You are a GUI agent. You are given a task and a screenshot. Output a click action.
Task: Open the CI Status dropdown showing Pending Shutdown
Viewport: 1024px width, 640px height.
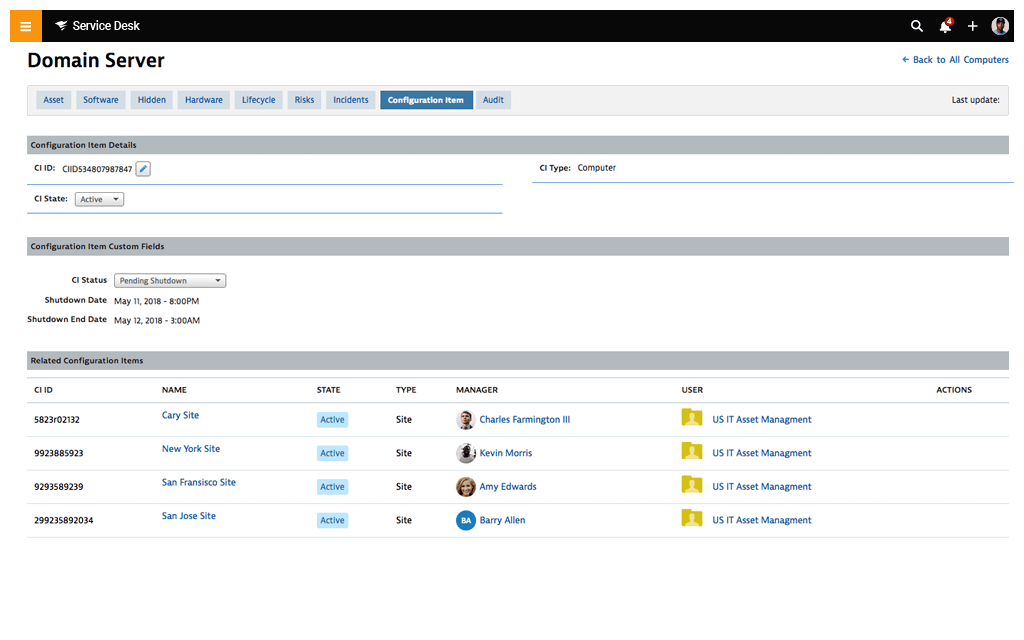[x=169, y=280]
